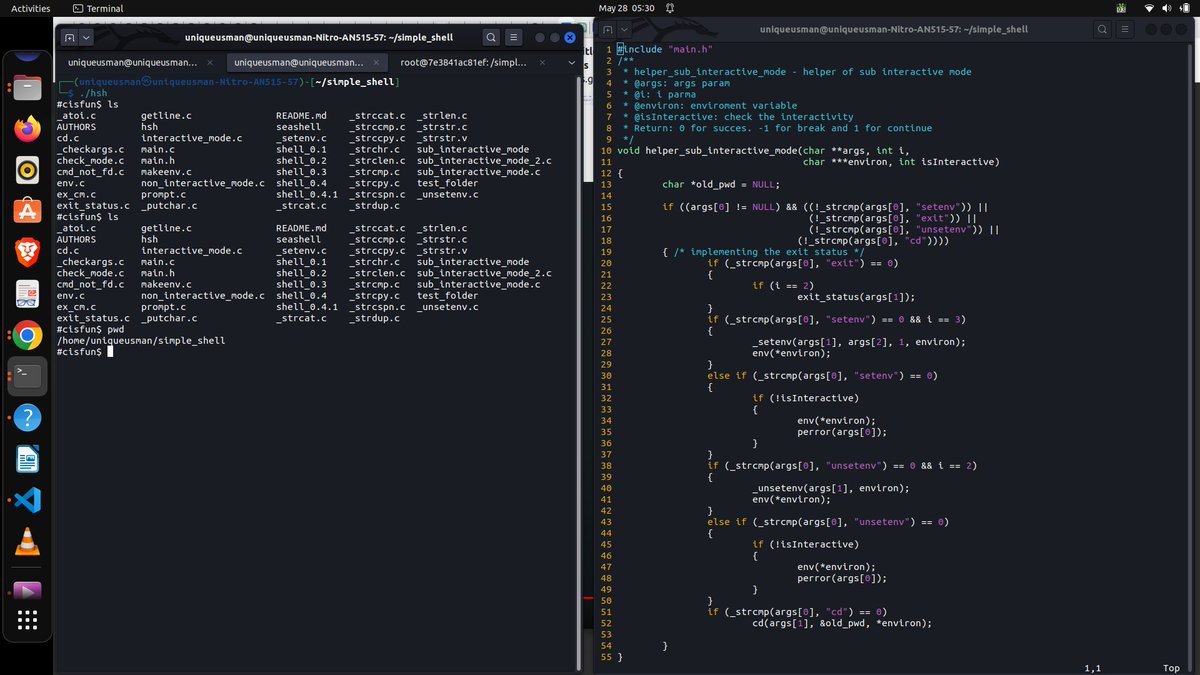Image resolution: width=1200 pixels, height=675 pixels.
Task: Click '#include "main.h"' line in vim
Action: pyautogui.click(x=665, y=49)
